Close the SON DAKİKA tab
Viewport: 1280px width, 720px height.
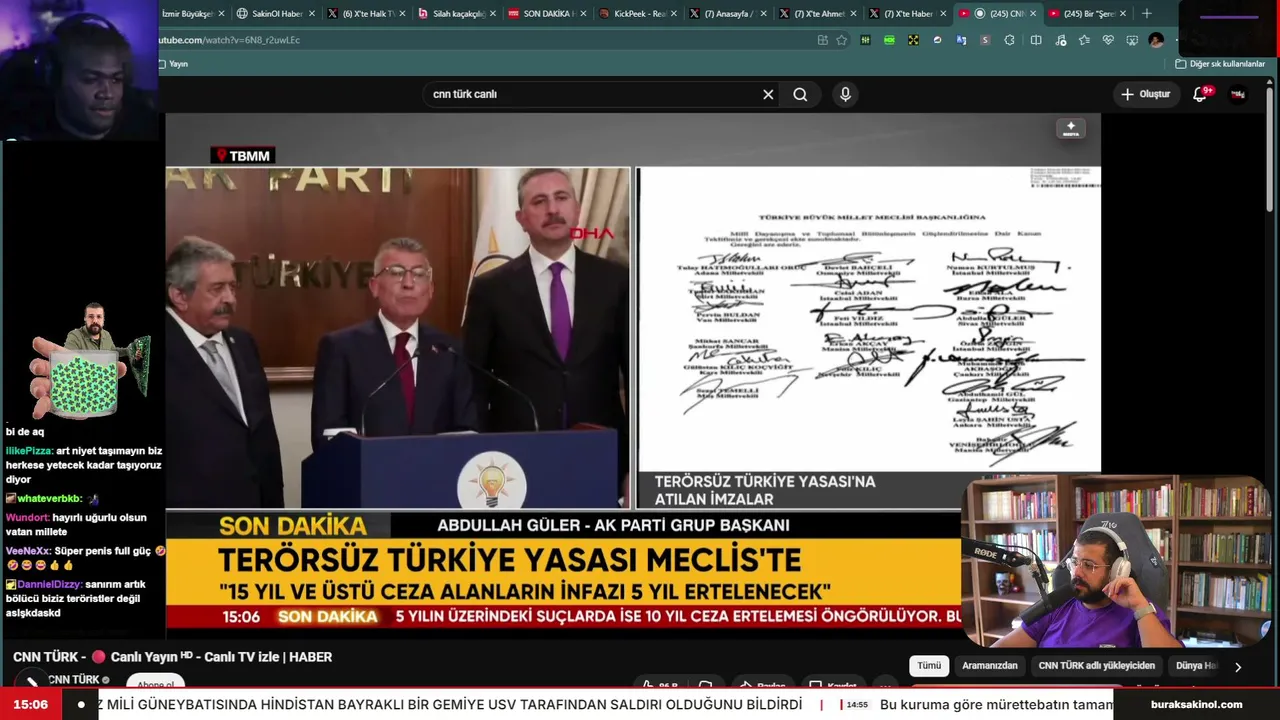tap(585, 14)
